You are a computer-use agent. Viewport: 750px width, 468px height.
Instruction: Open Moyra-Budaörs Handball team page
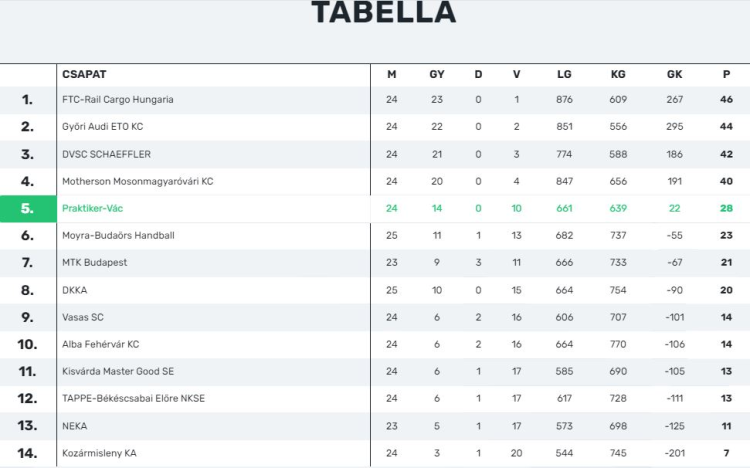click(118, 235)
